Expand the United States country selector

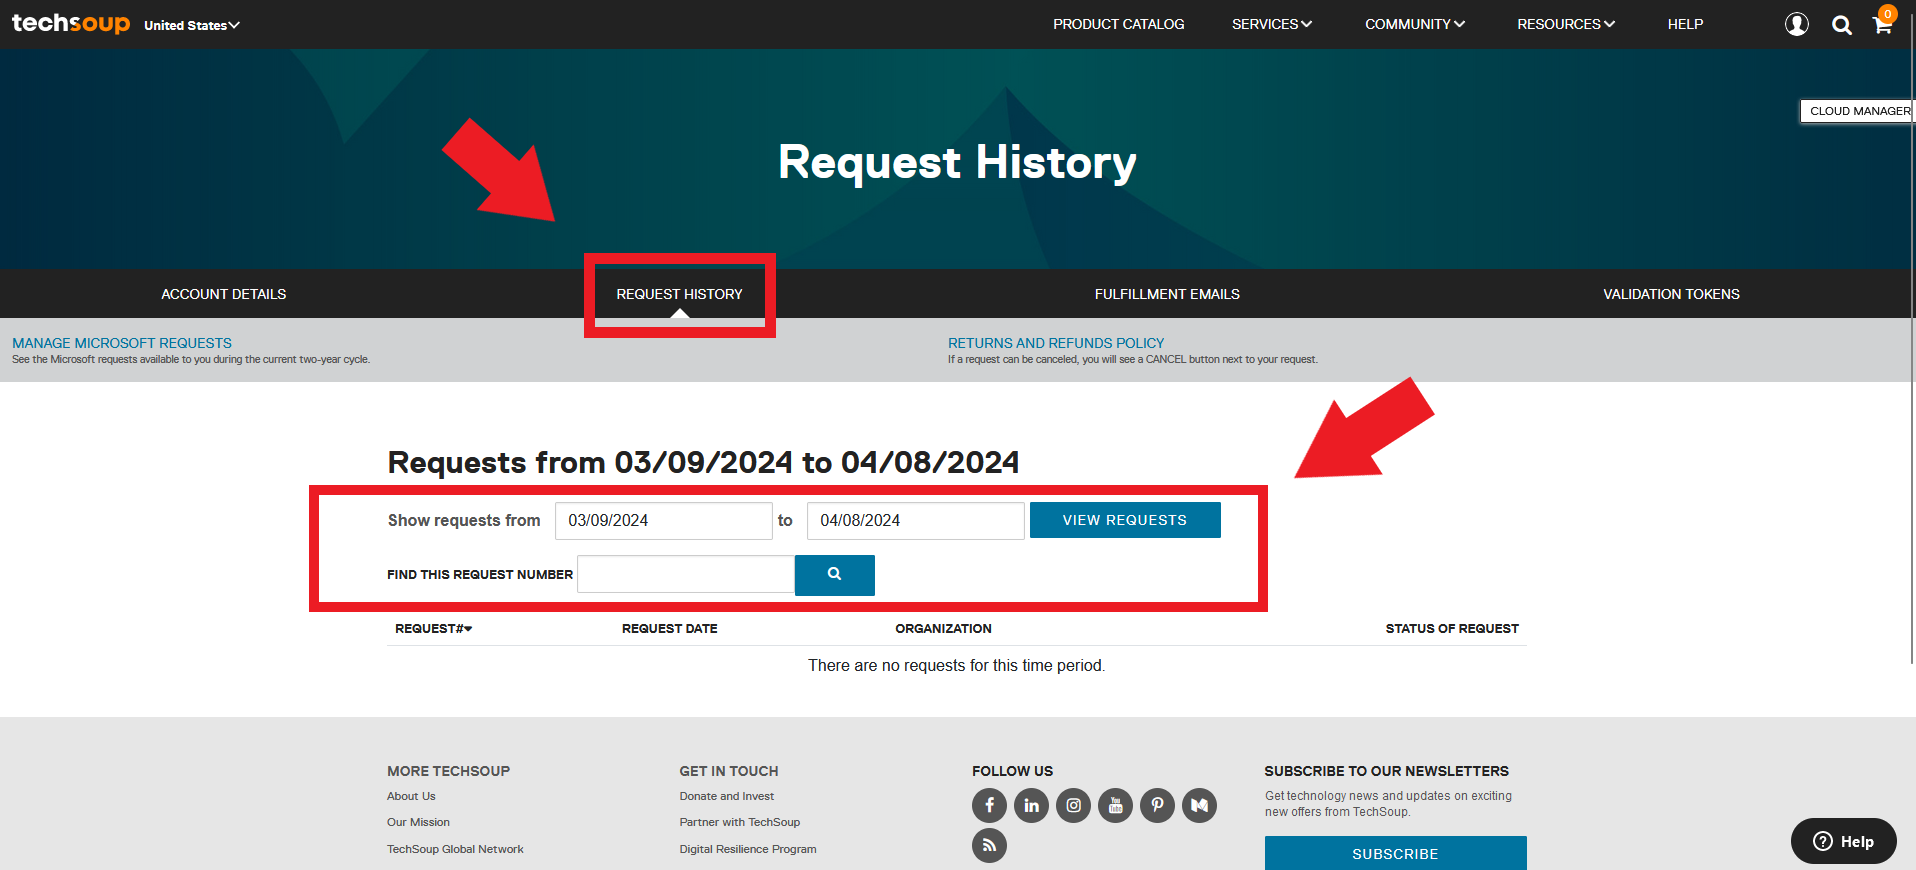tap(192, 25)
